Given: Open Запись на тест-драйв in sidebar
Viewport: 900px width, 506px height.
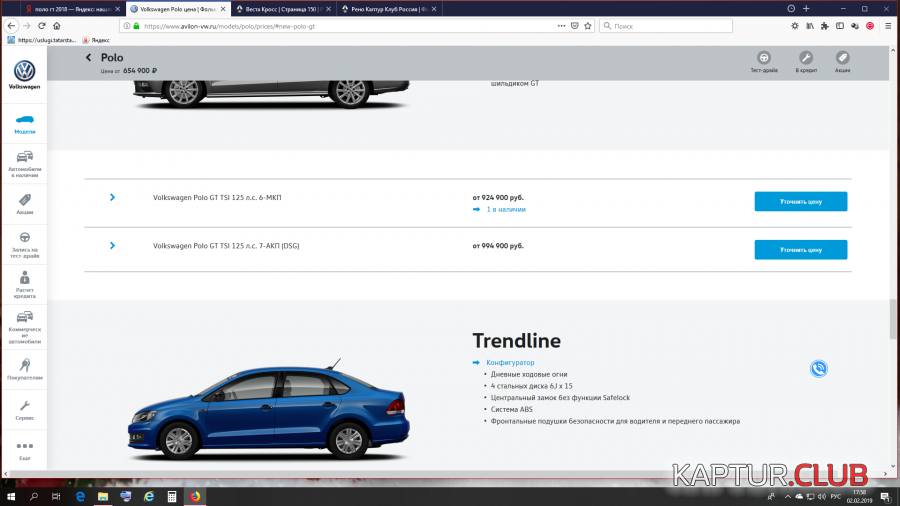Looking at the screenshot, I should (25, 244).
